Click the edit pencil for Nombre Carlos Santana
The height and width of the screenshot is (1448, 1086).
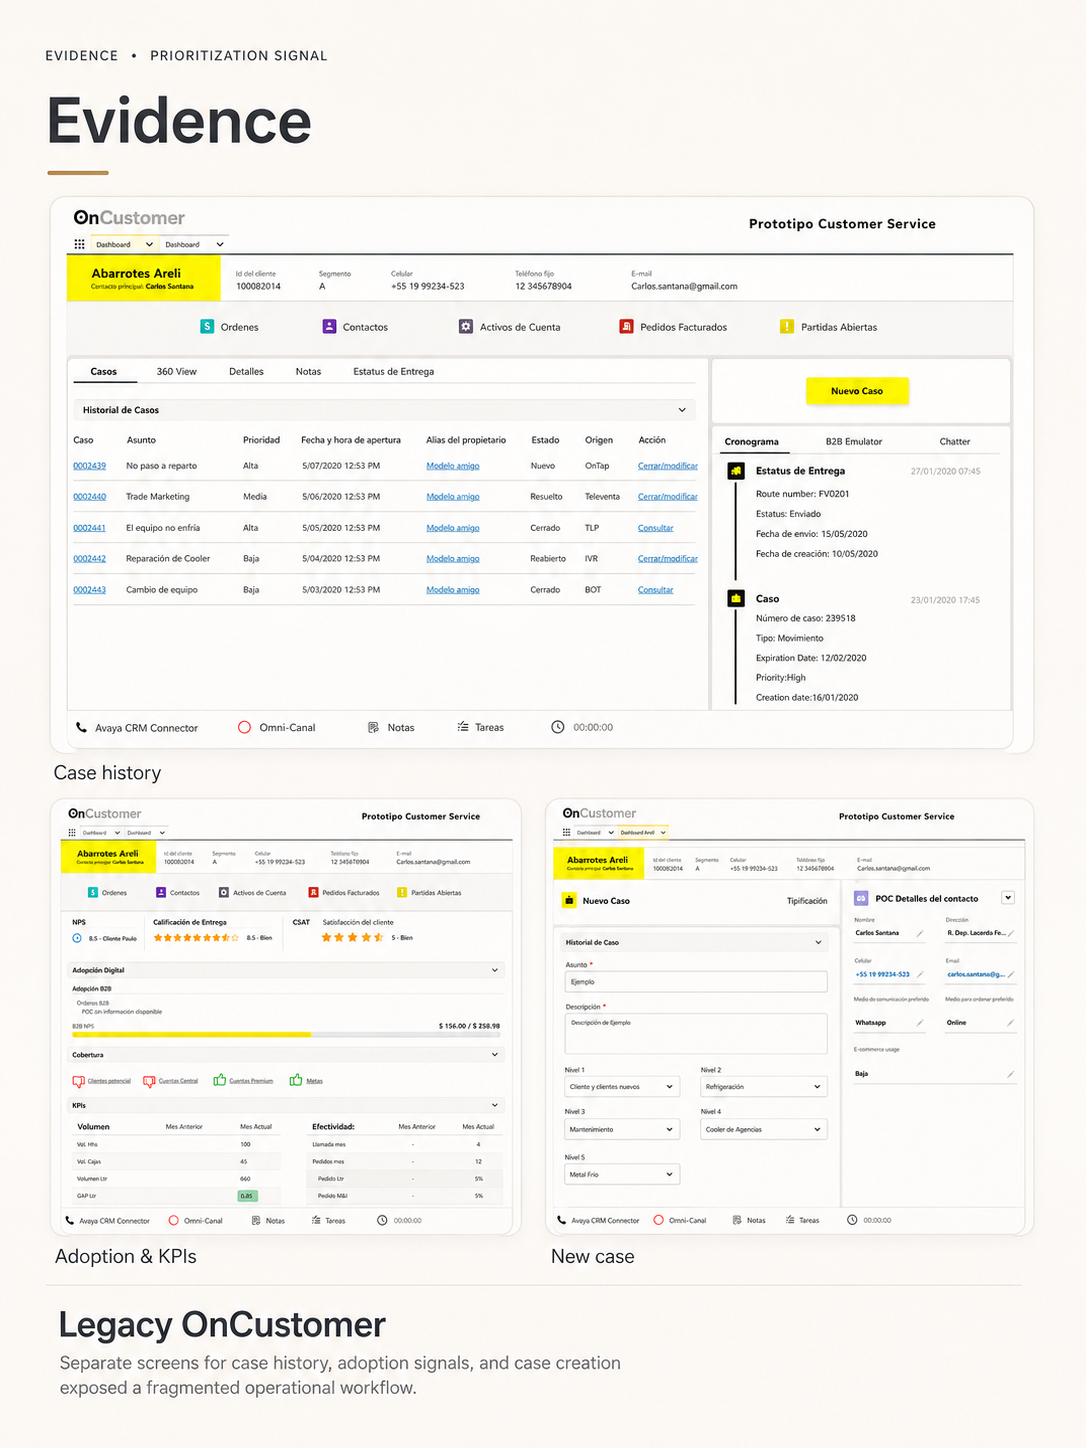coord(920,933)
